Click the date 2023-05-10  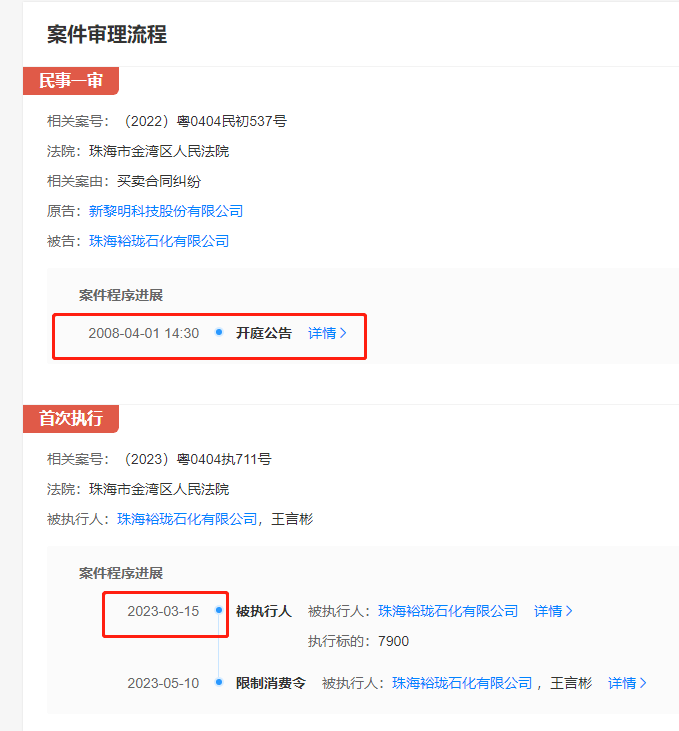[163, 683]
